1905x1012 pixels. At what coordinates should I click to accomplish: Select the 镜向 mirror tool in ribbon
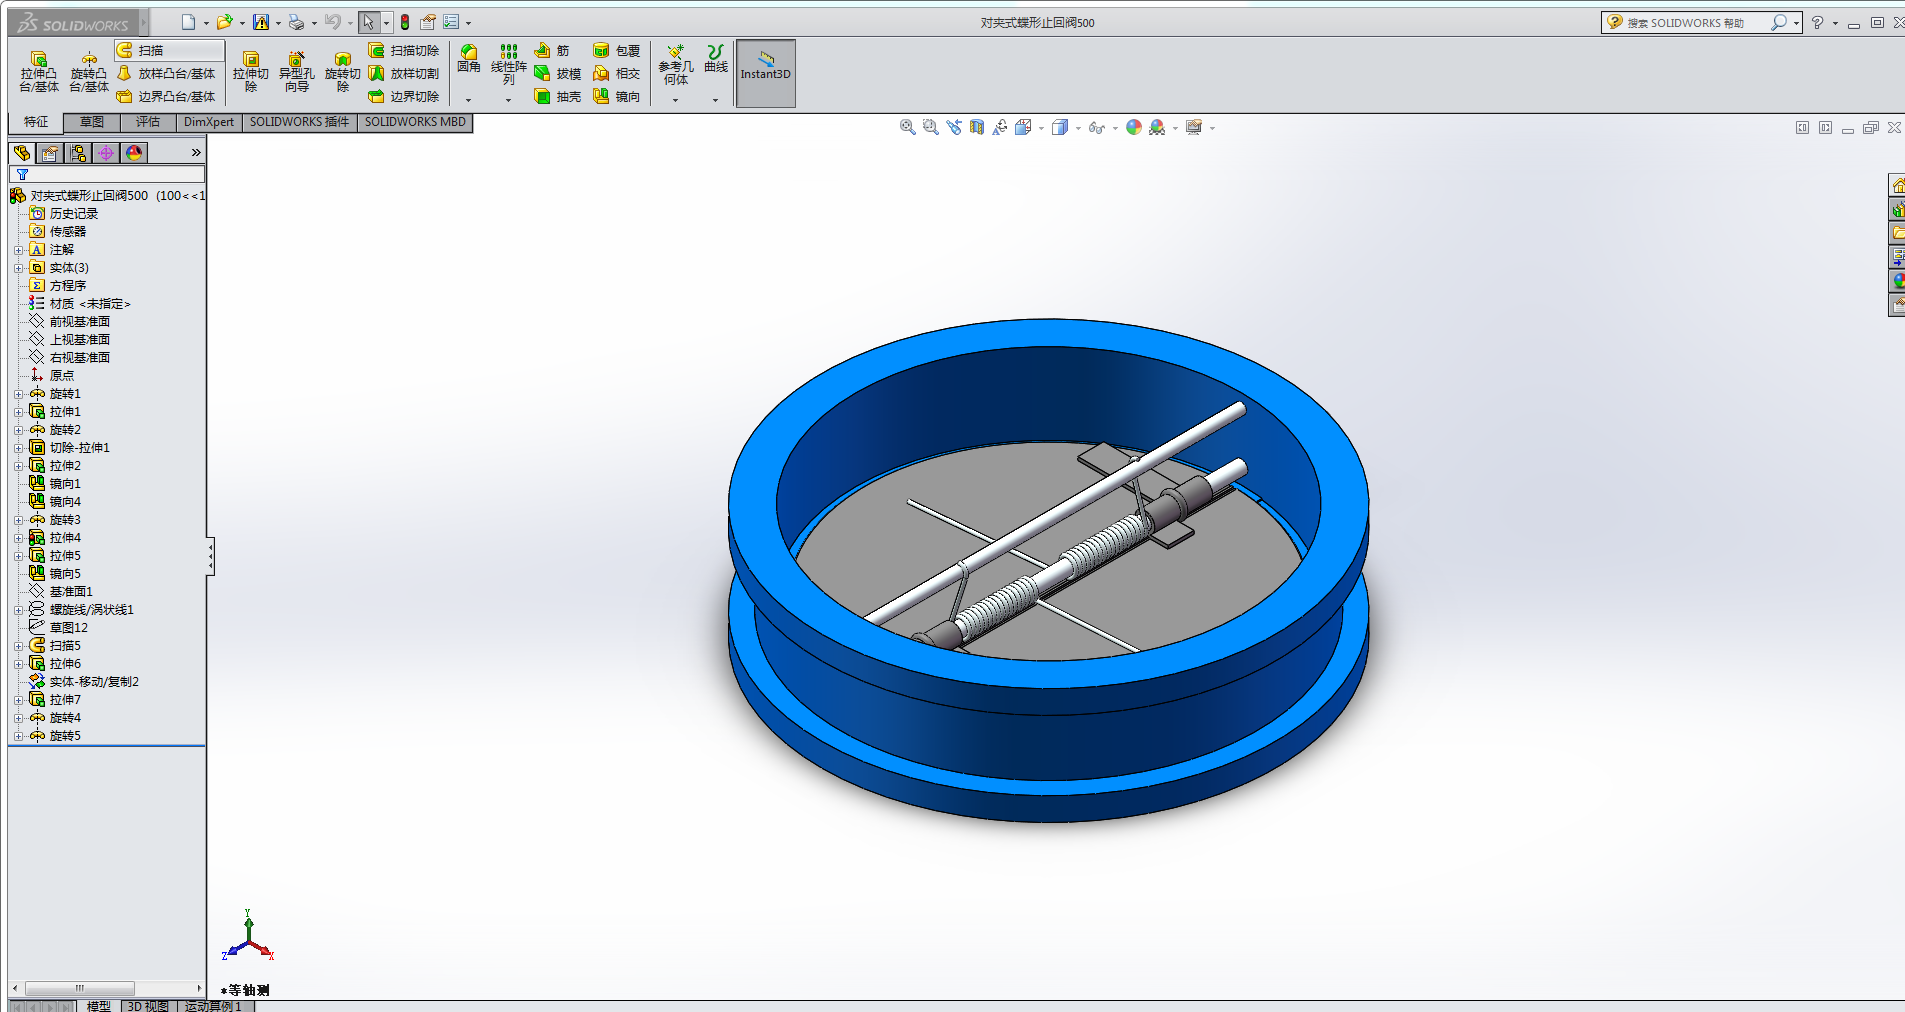617,97
